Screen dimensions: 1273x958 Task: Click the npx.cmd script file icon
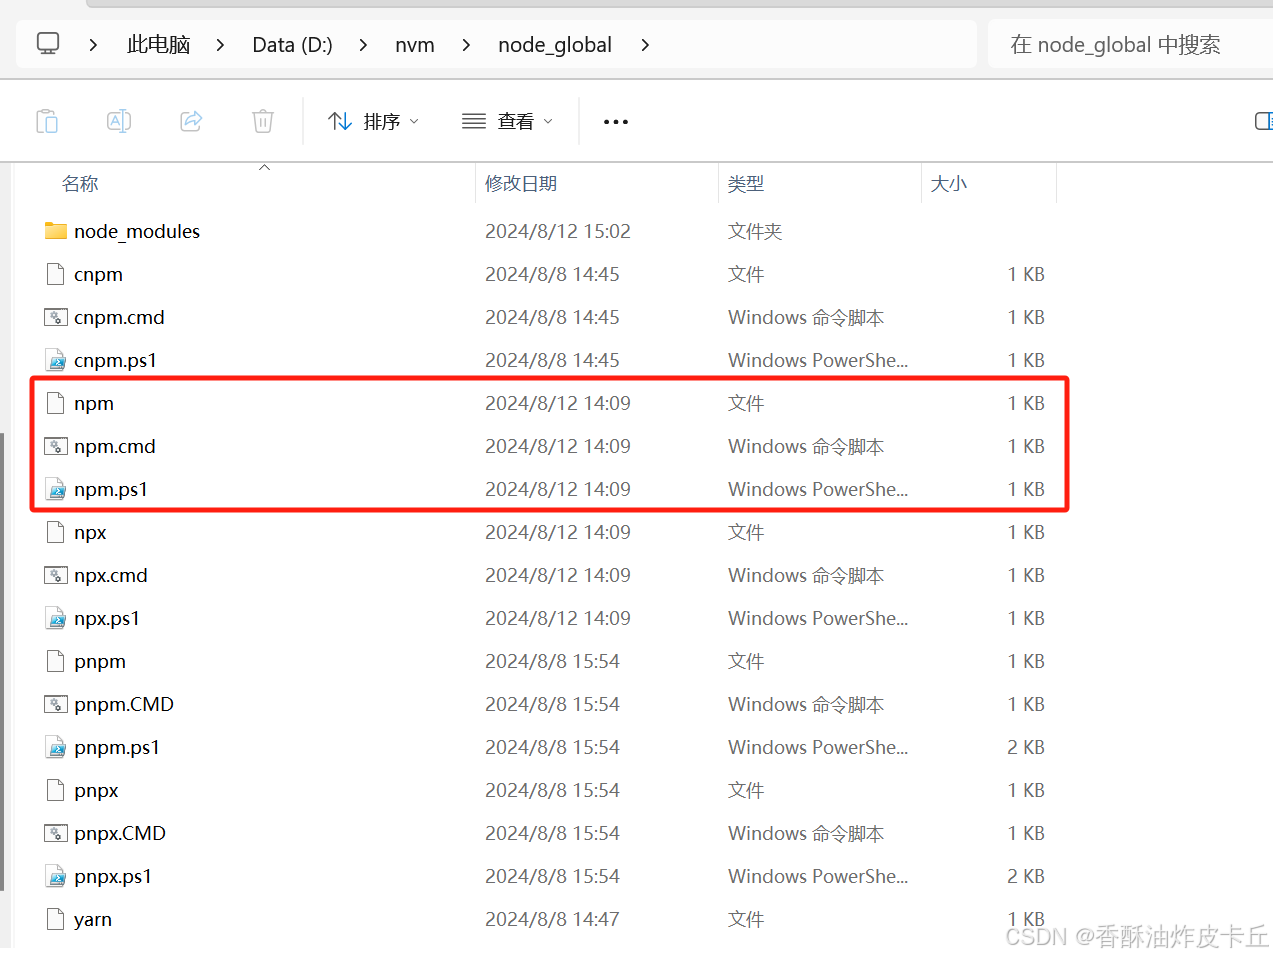tap(56, 575)
